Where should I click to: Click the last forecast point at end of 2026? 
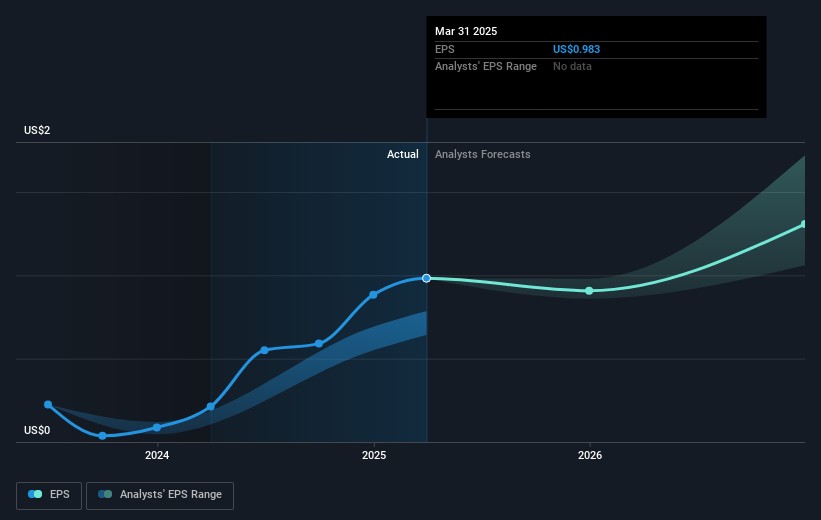tap(804, 224)
